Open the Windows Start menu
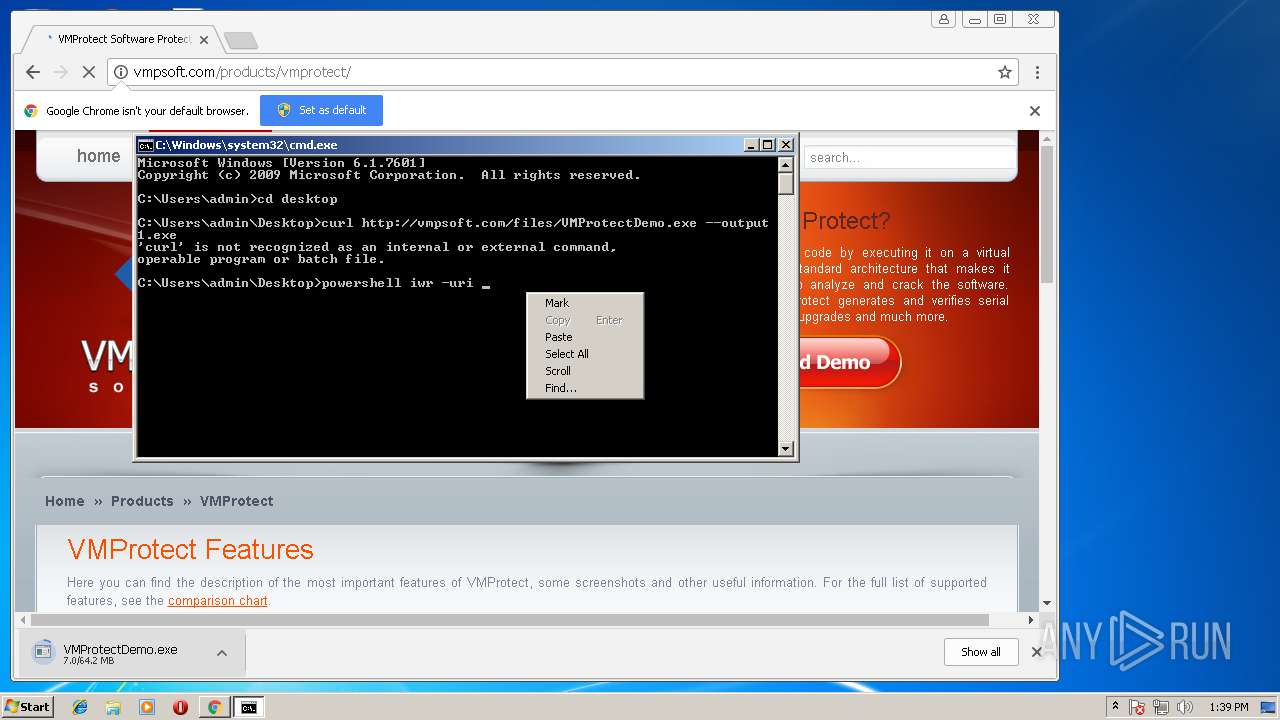The image size is (1280, 720). (x=28, y=707)
